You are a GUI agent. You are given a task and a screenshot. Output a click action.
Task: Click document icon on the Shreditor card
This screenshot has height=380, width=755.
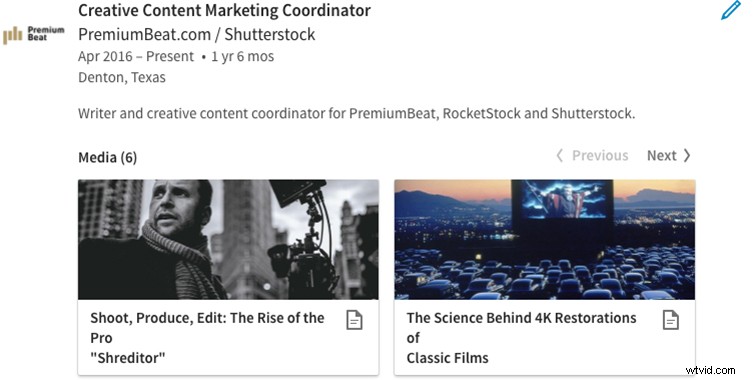click(x=354, y=320)
